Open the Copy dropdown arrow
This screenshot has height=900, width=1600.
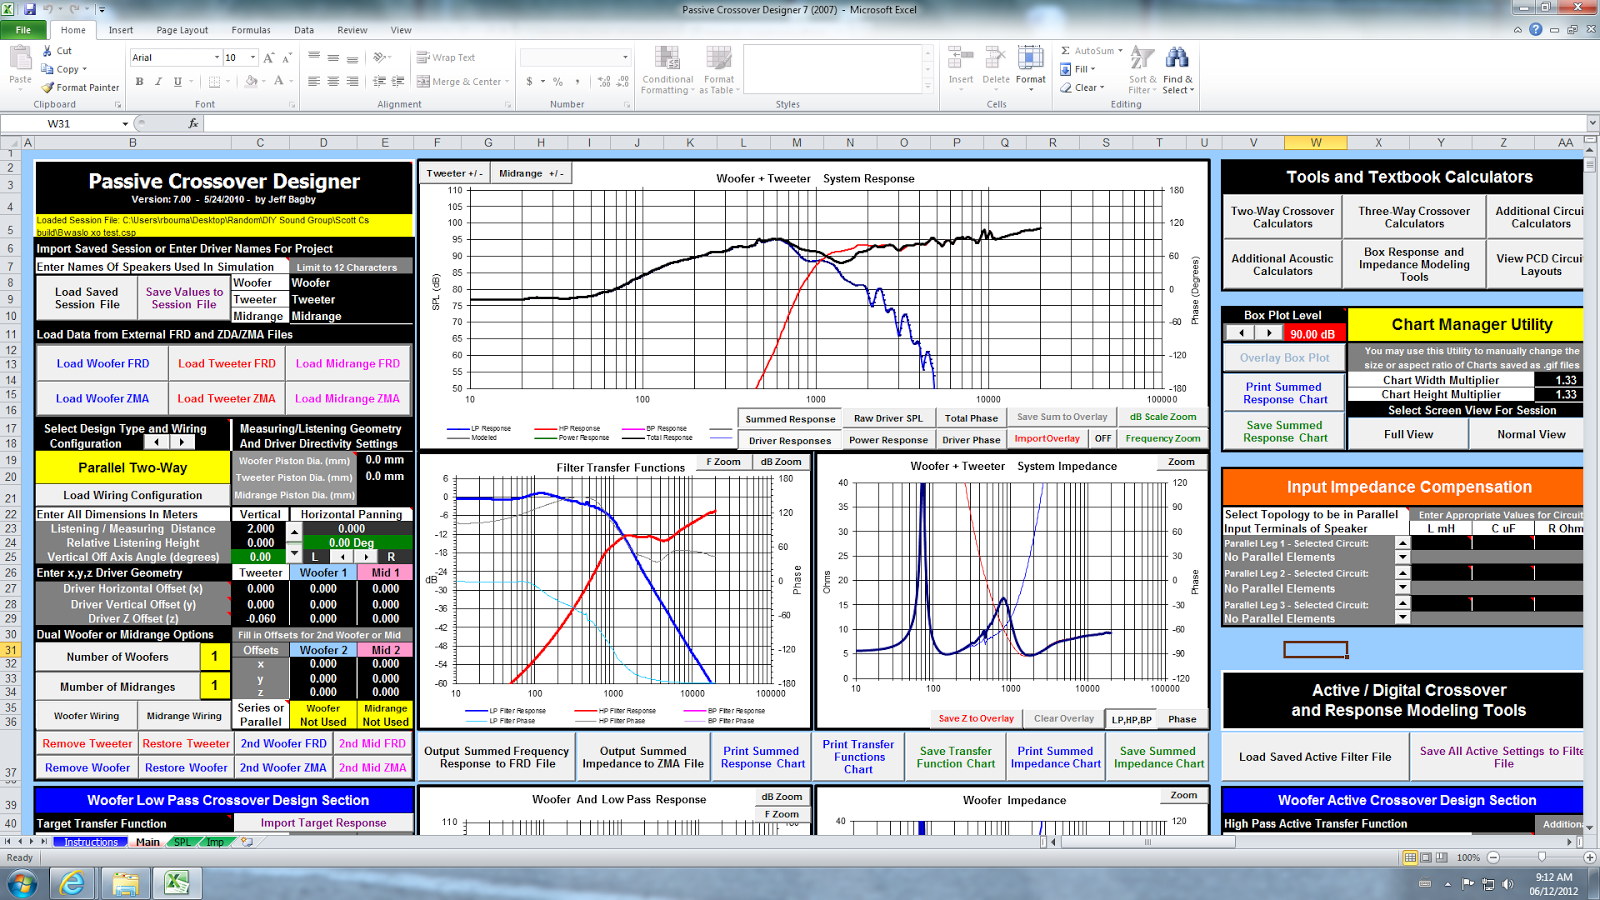[85, 69]
